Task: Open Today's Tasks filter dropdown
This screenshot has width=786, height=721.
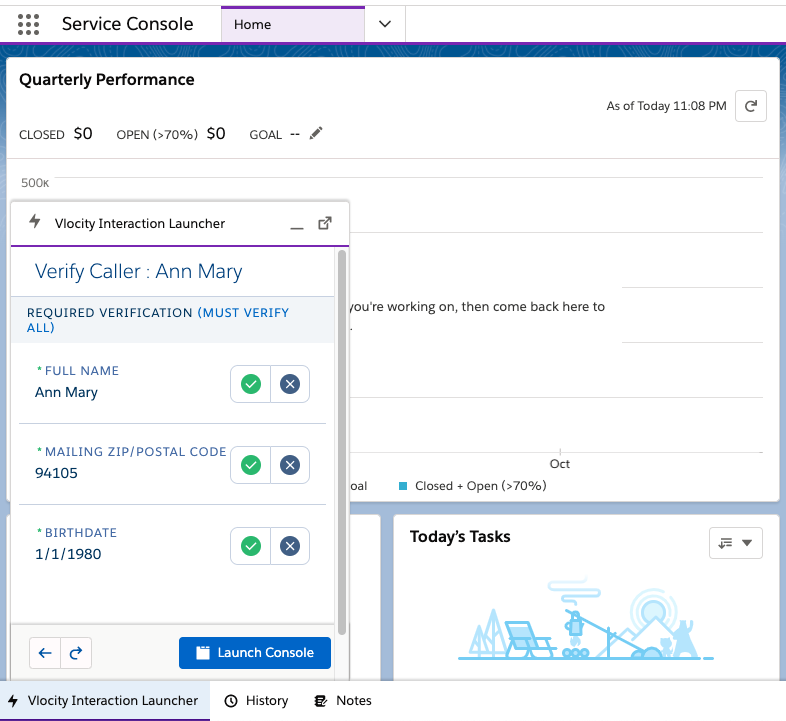Action: click(x=735, y=543)
